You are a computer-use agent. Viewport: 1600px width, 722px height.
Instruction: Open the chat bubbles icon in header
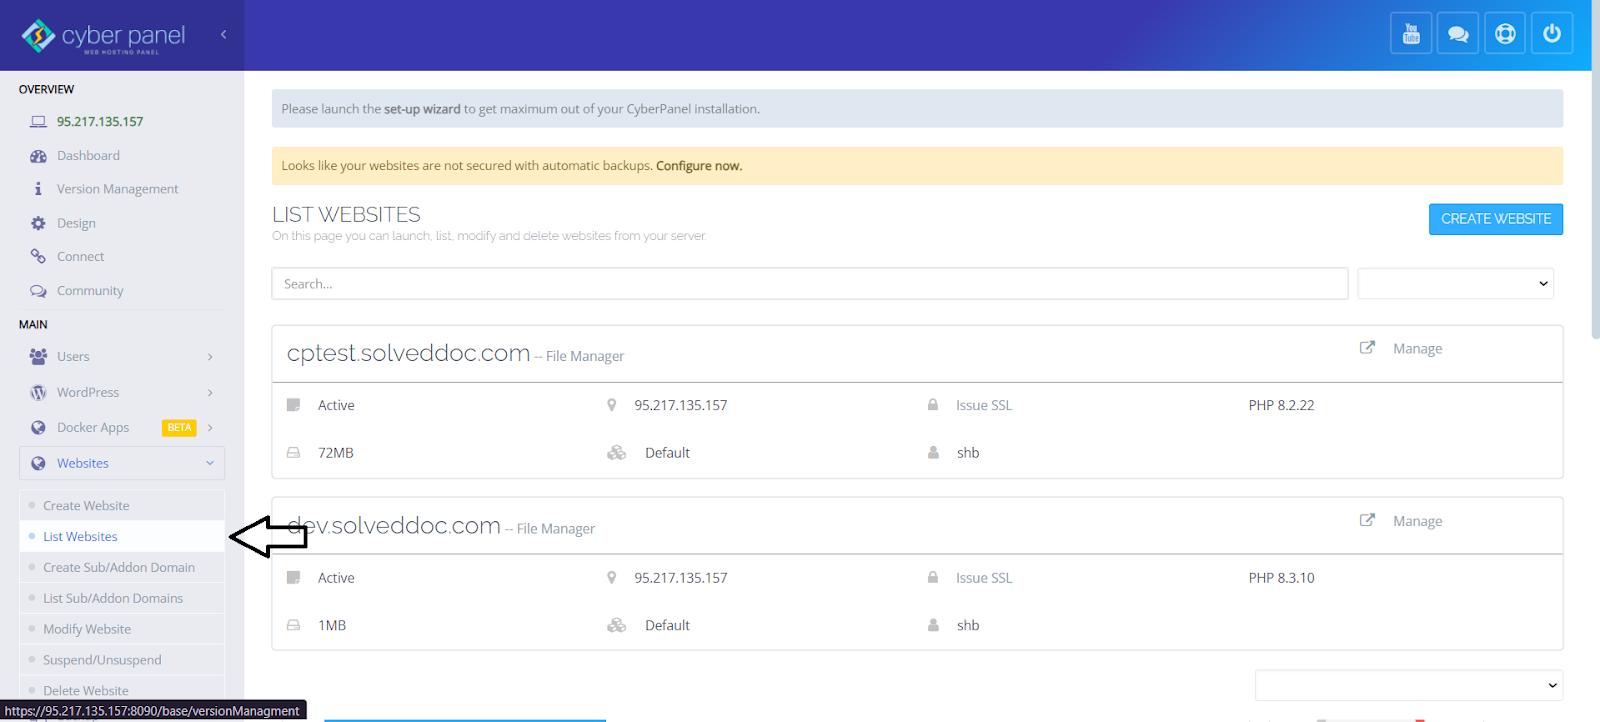tap(1458, 34)
